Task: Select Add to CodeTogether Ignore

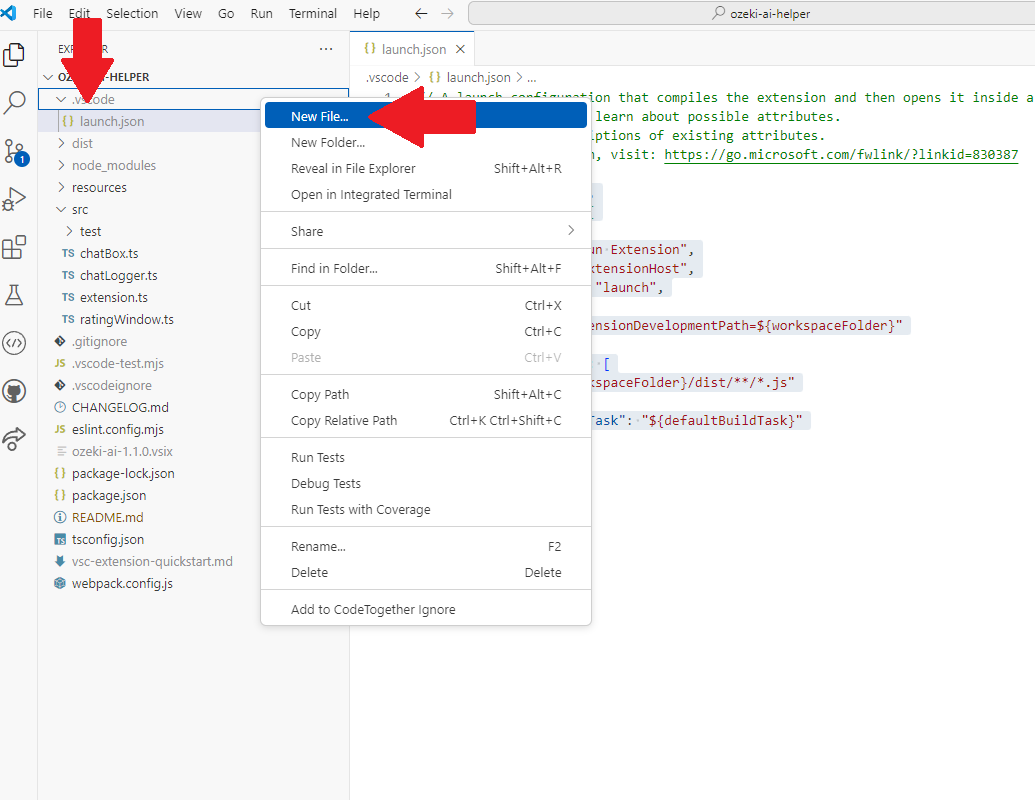Action: (x=426, y=610)
